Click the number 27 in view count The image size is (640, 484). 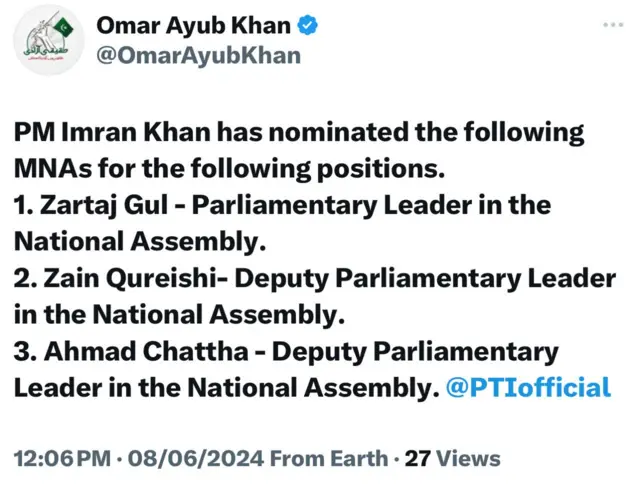click(x=418, y=459)
